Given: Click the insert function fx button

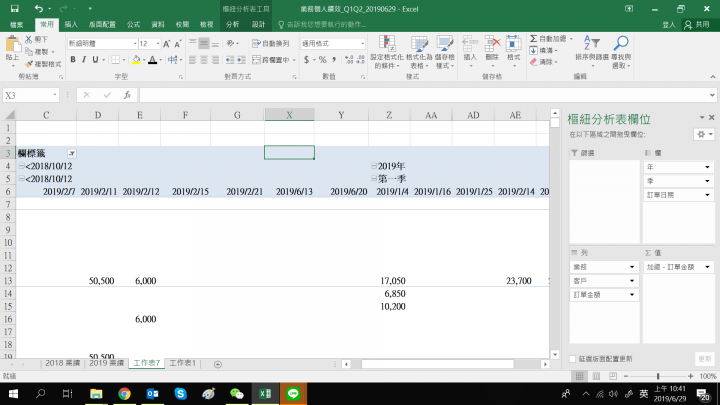Looking at the screenshot, I should click(127, 95).
